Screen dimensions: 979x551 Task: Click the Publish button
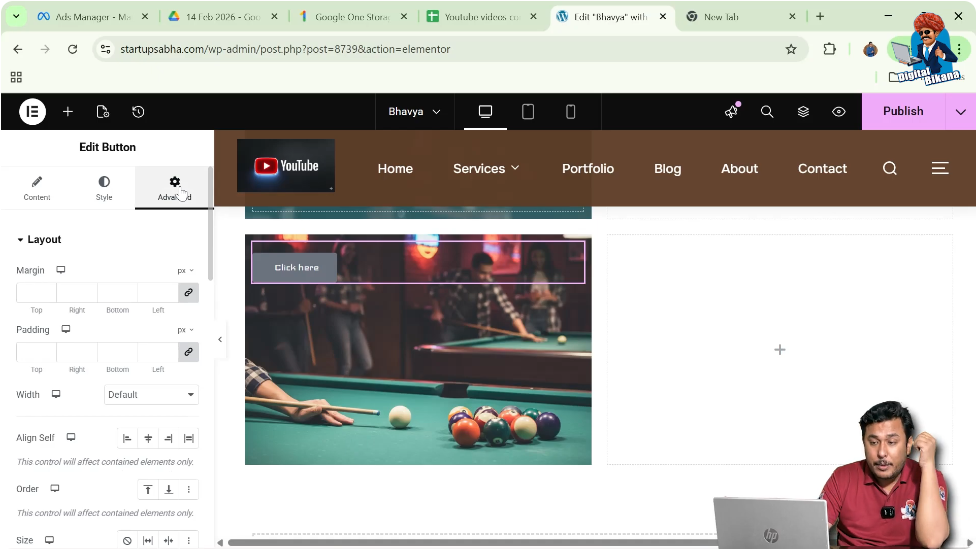pyautogui.click(x=903, y=112)
